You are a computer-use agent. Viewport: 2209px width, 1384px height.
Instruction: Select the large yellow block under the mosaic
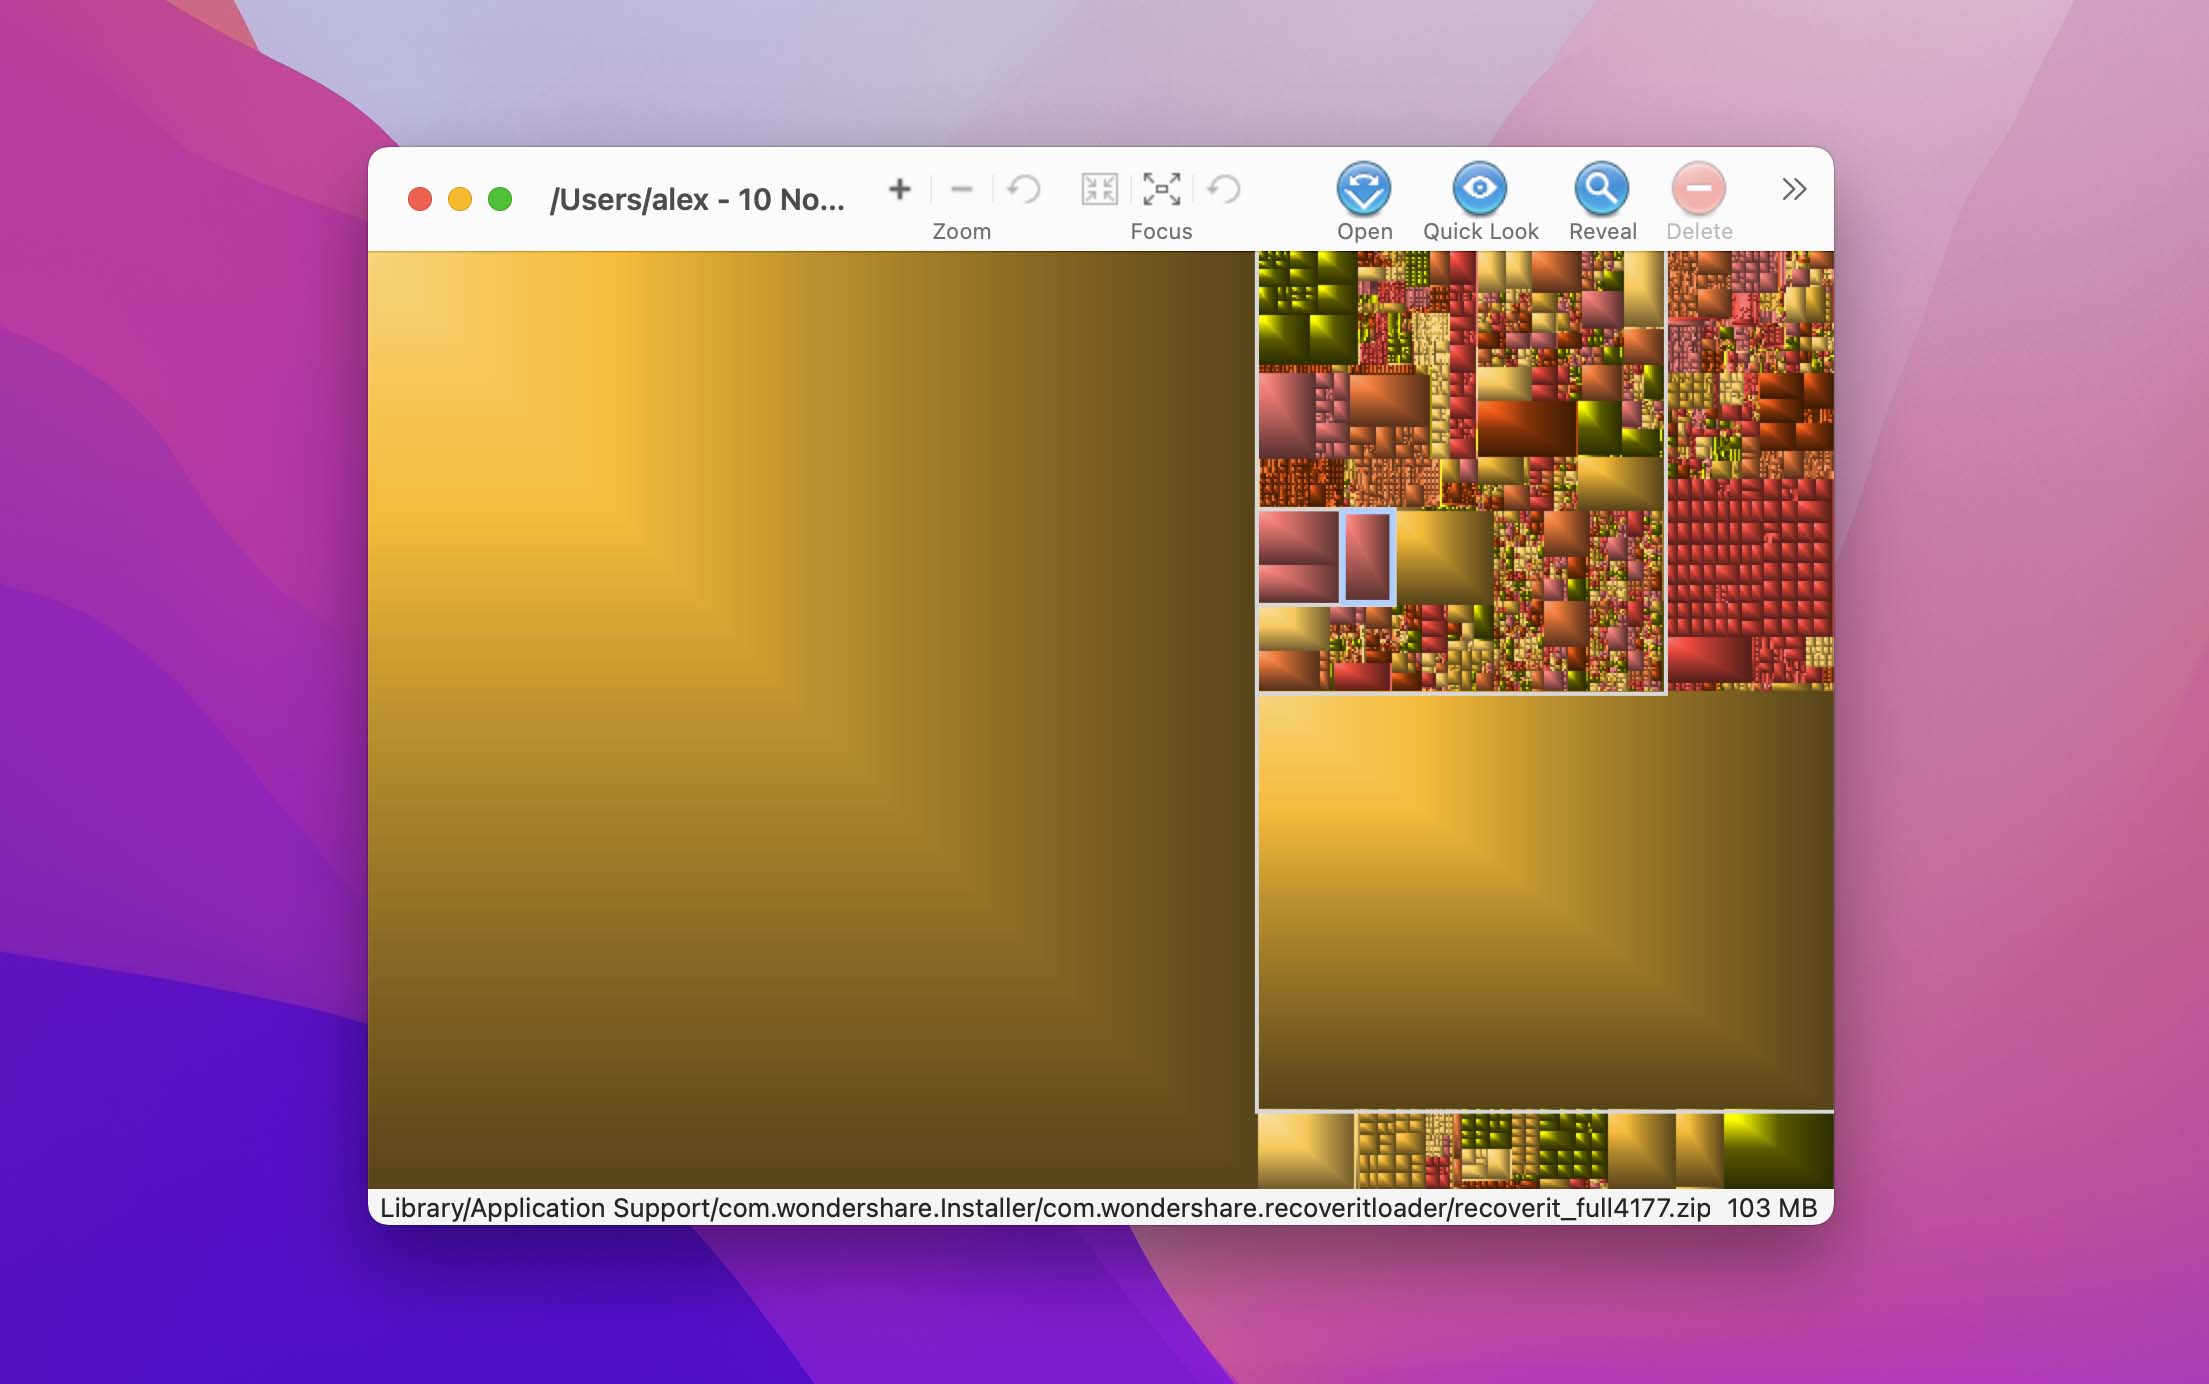pos(1545,902)
